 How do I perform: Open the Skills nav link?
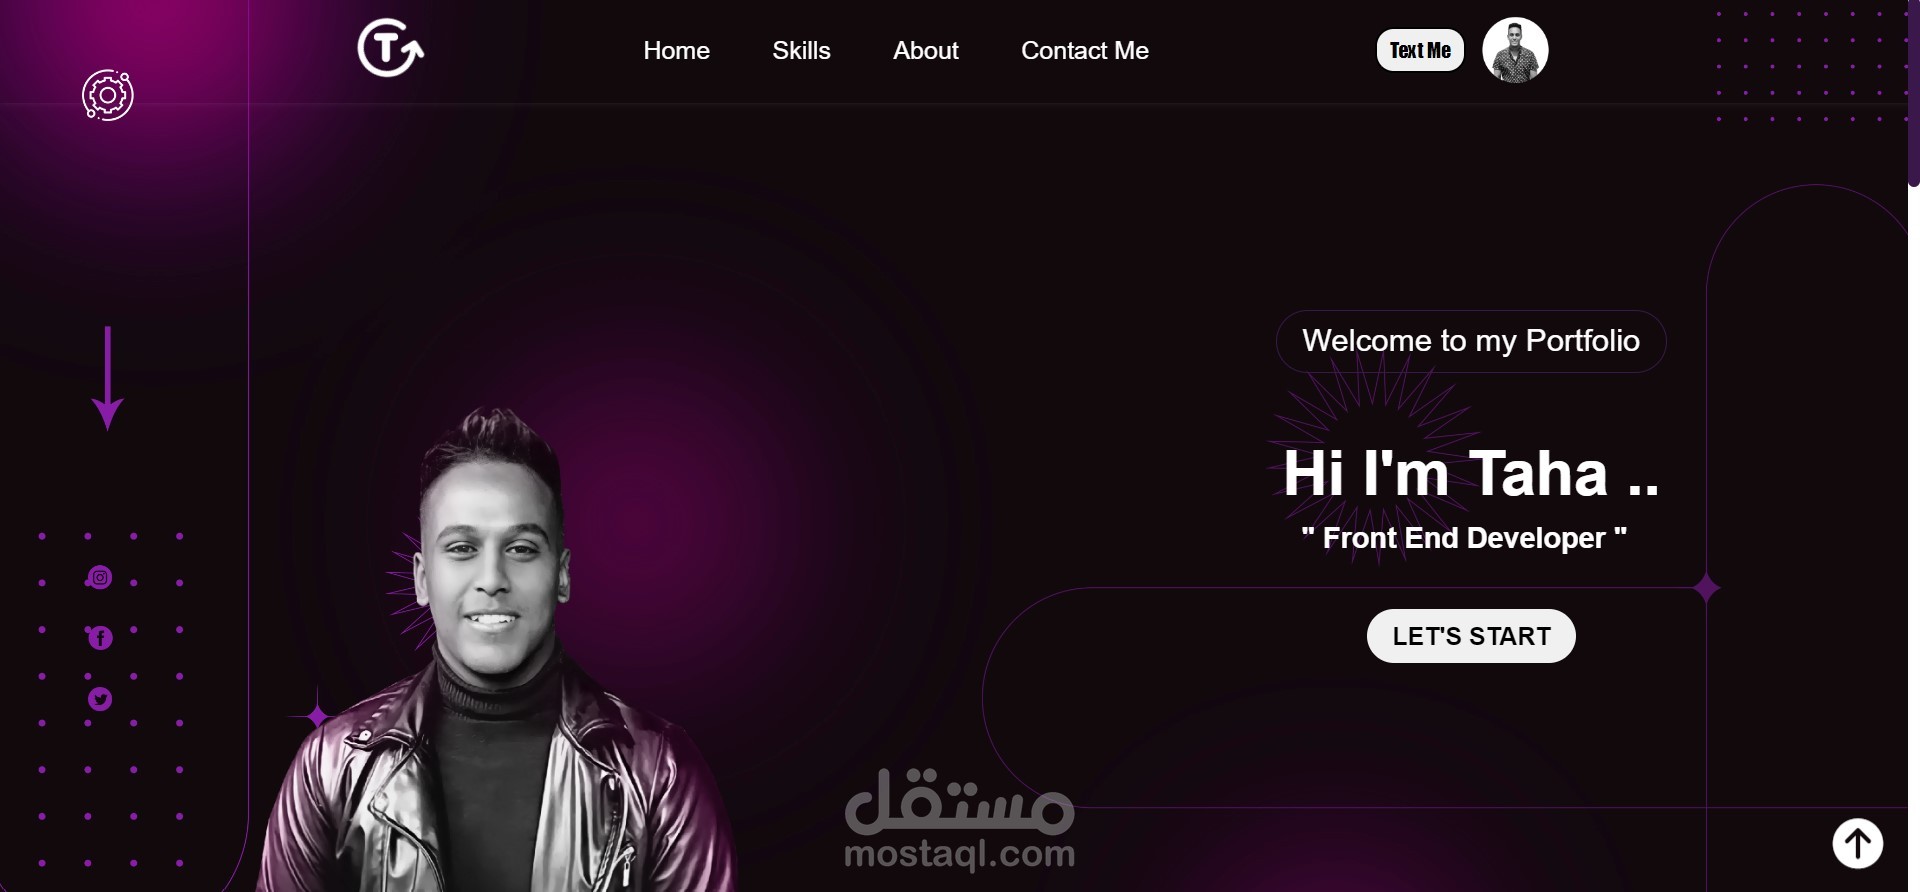pos(801,50)
